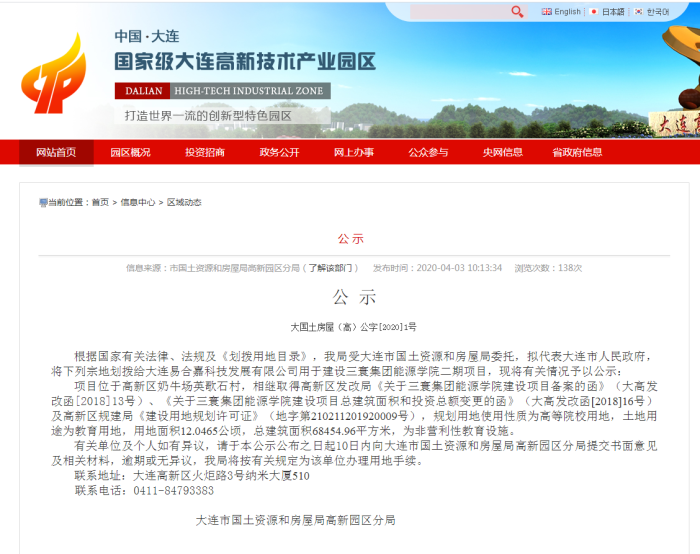Click the red 公示 title heading
The image size is (700, 554).
pos(351,239)
